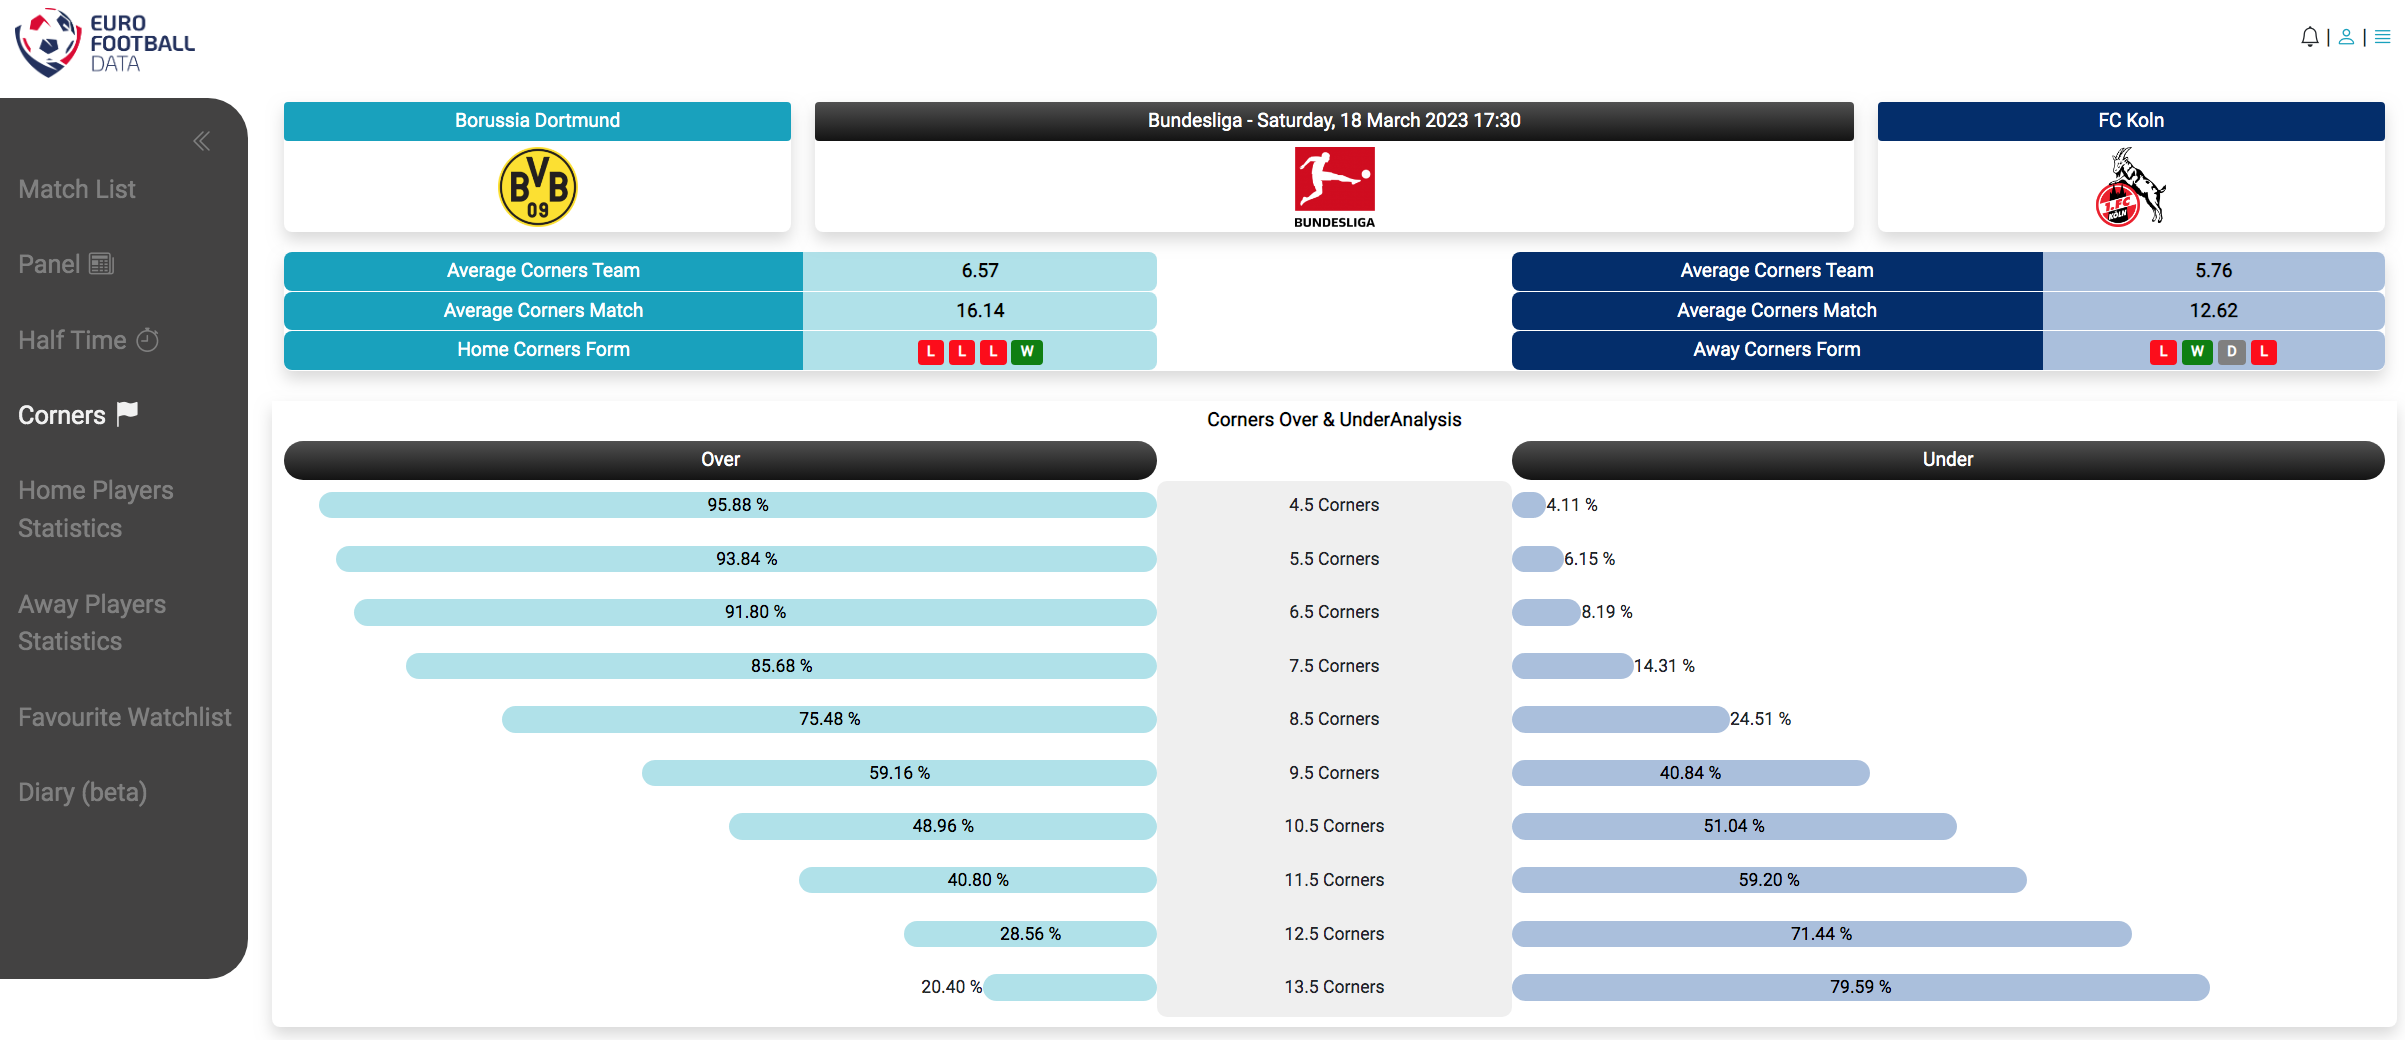Click Borussia Dortmund team header

tap(537, 120)
